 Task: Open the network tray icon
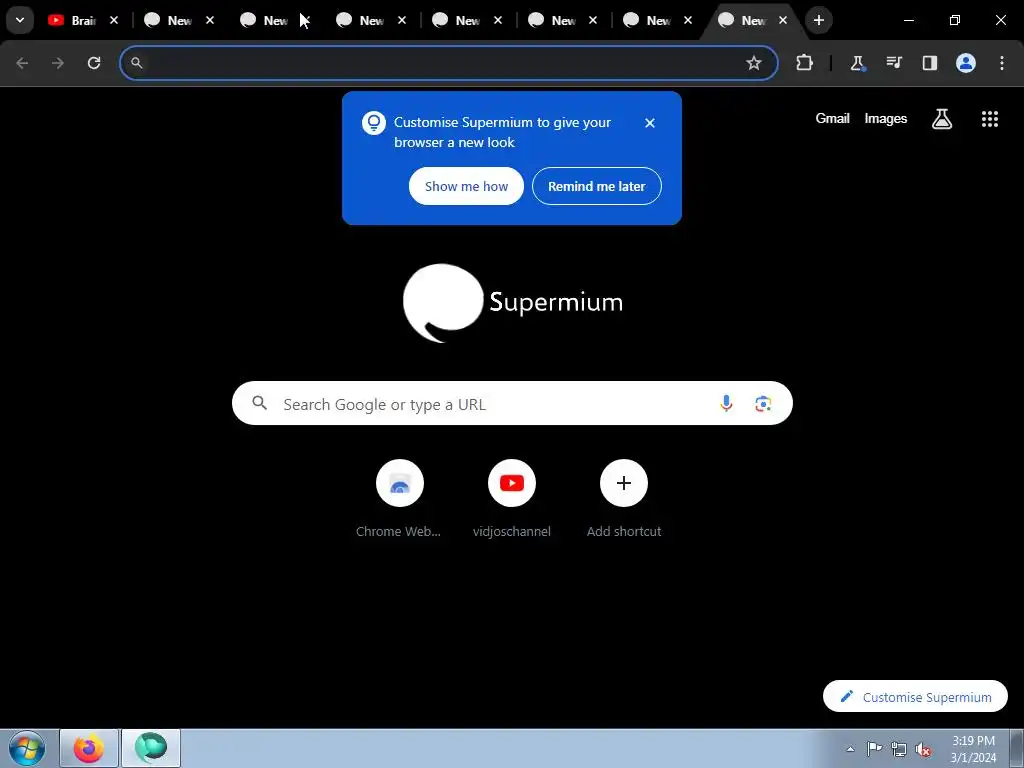(x=899, y=749)
